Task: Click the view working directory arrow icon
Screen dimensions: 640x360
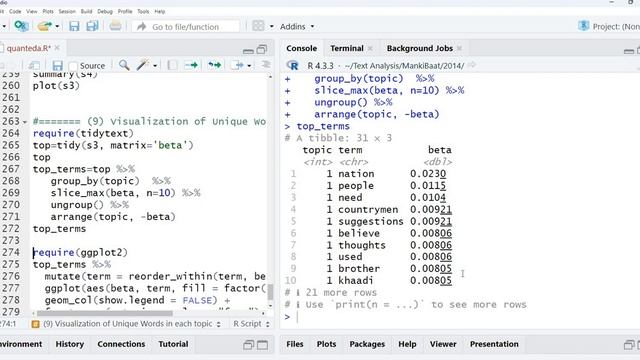Action: 472,65
